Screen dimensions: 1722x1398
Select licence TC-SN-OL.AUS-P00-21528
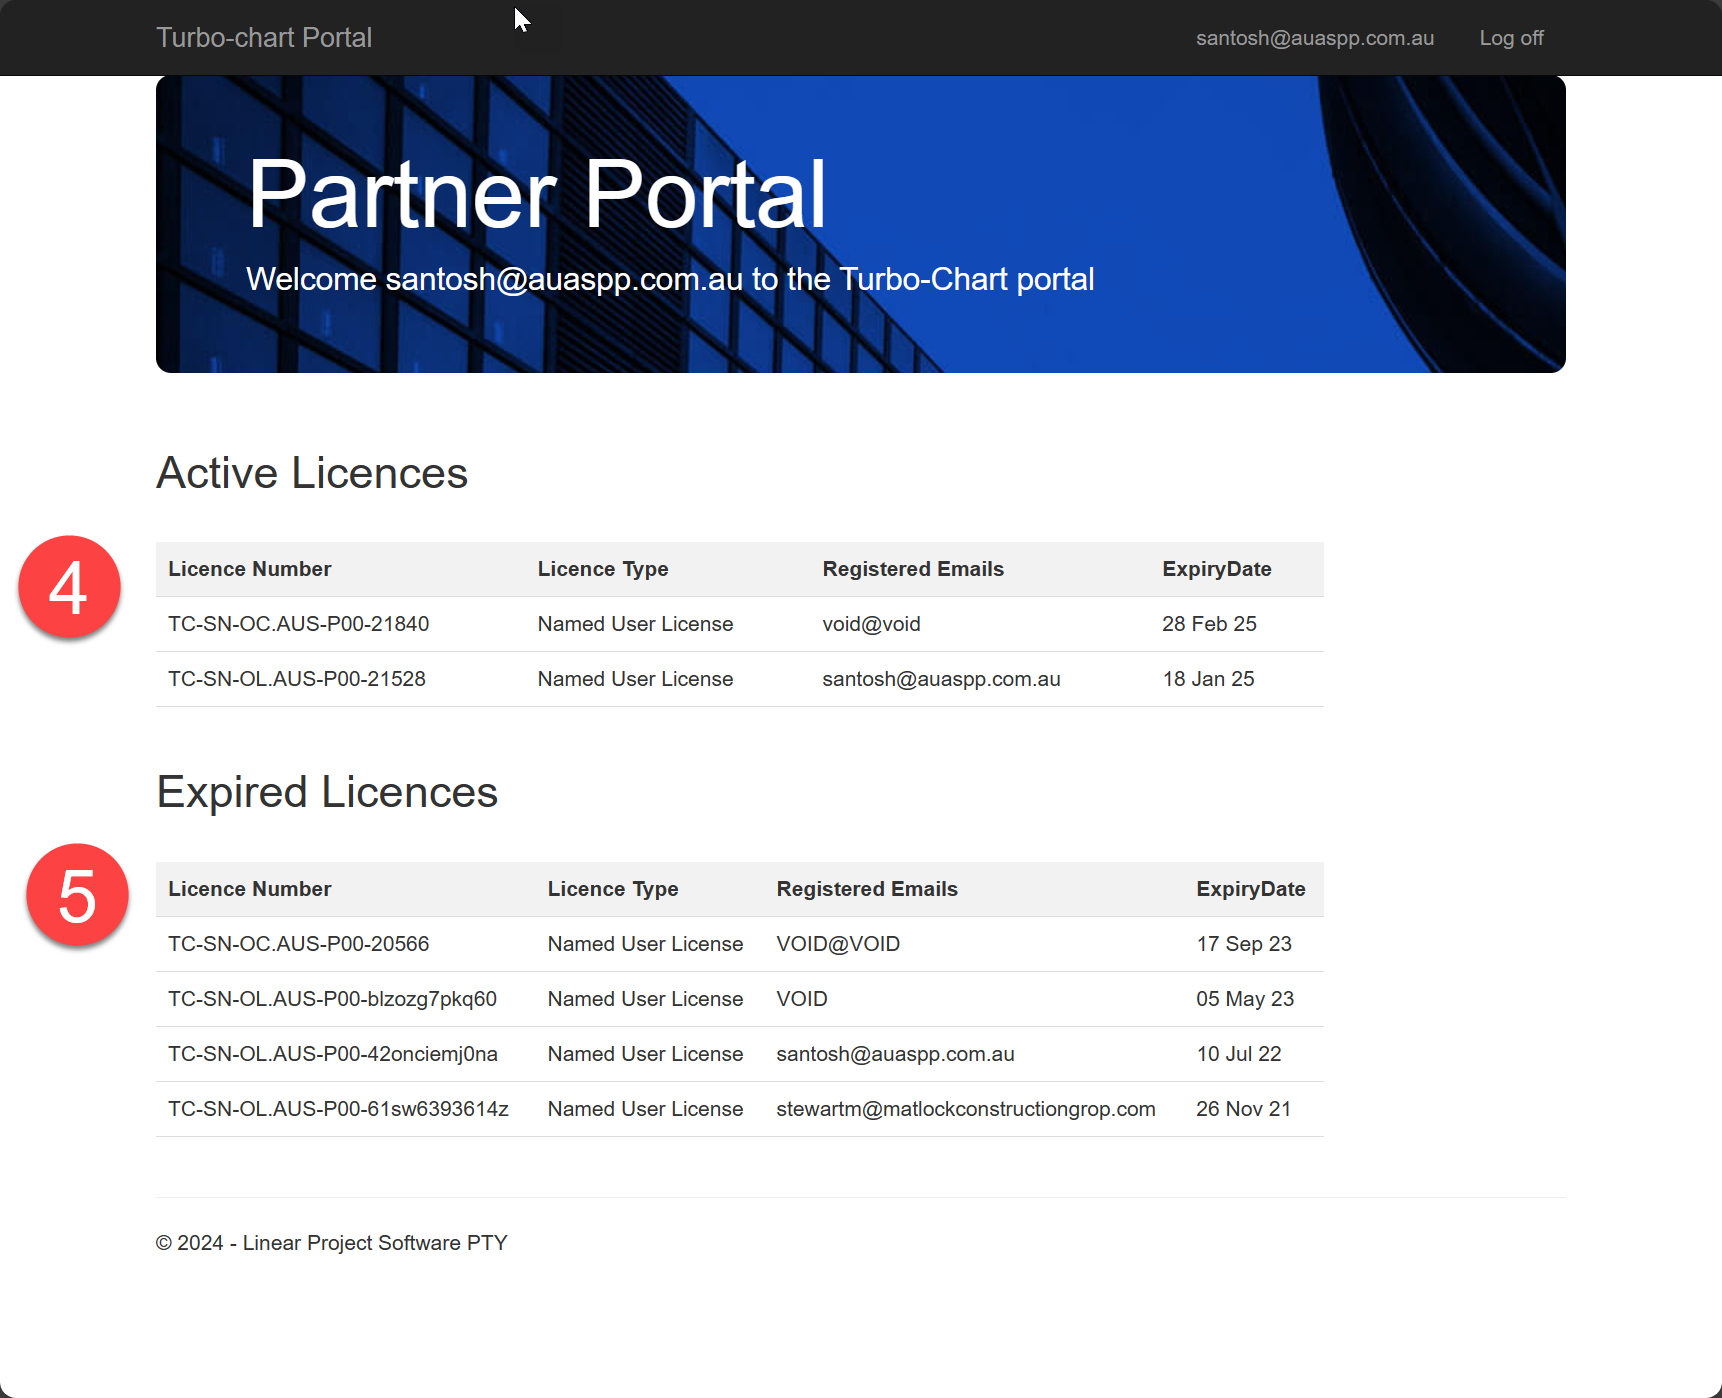(x=296, y=679)
